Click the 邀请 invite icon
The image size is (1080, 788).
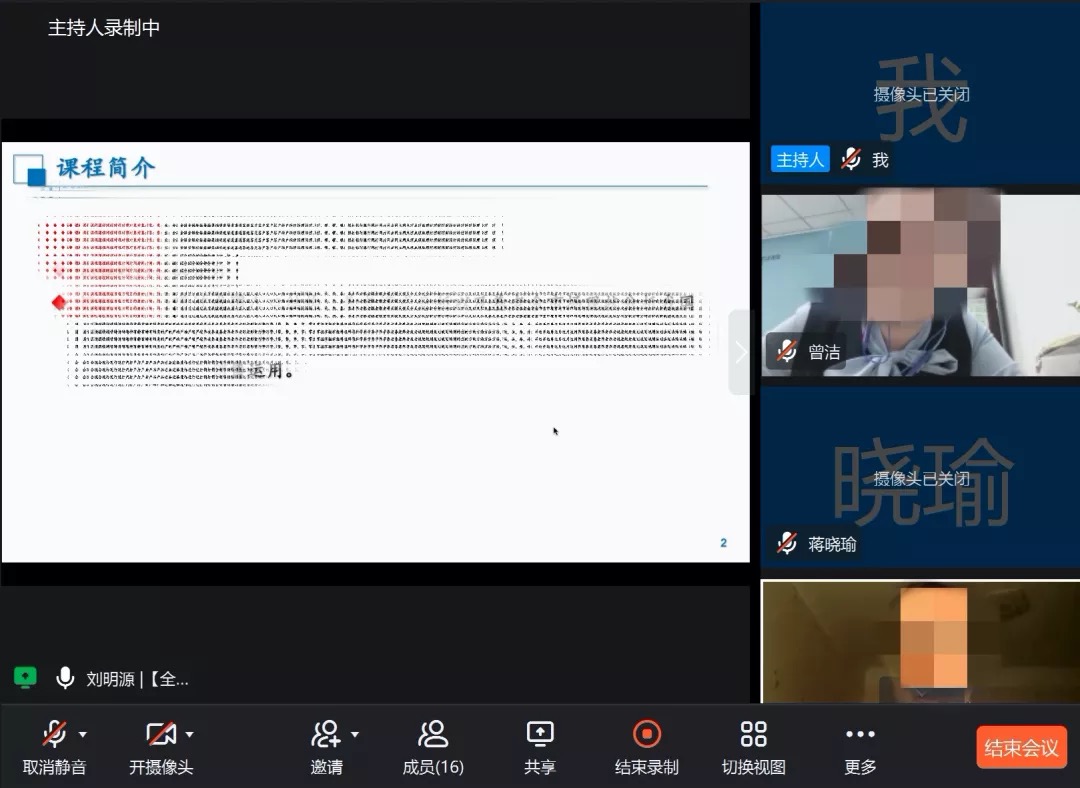(x=326, y=735)
